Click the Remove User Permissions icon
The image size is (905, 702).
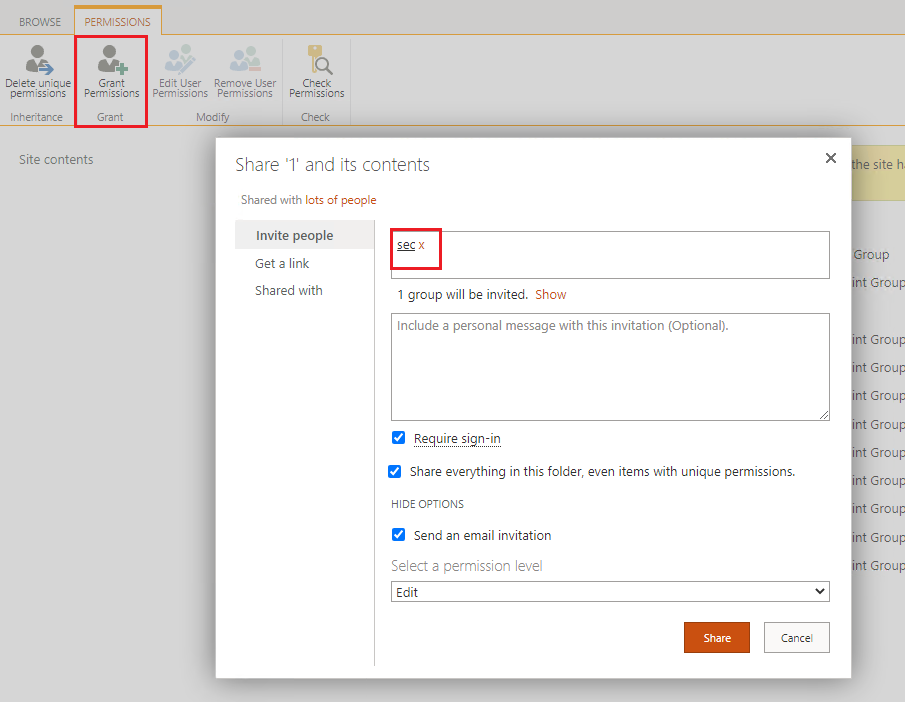point(244,68)
